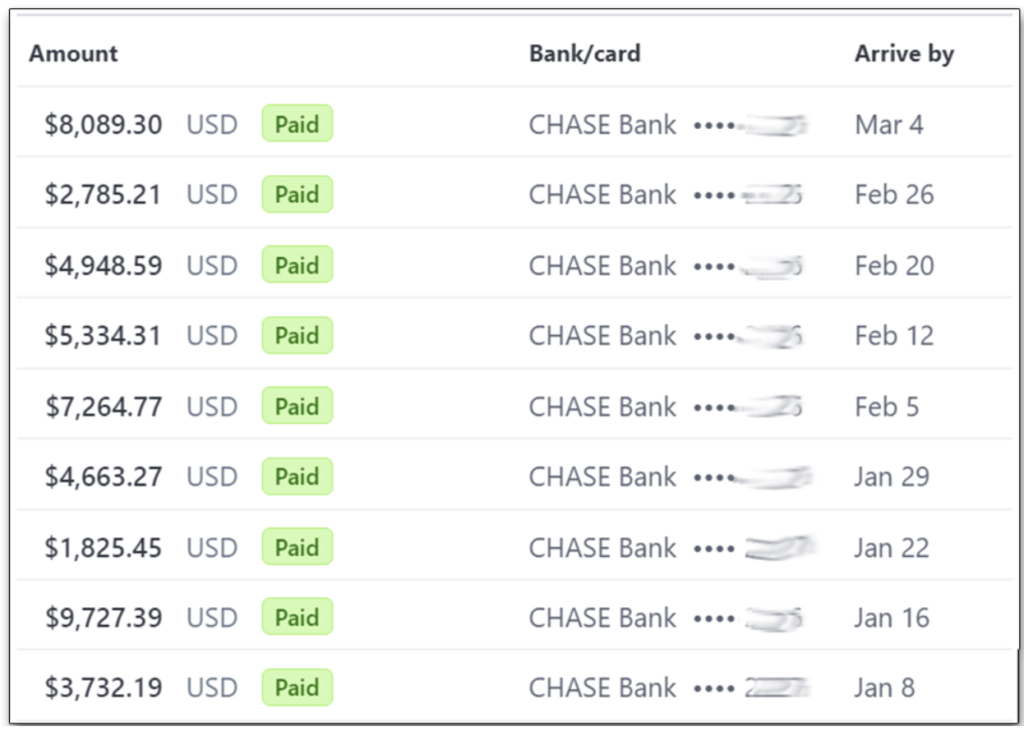Open the $2,785.21 payout amount
Screen dimensions: 1024x731
pyautogui.click(x=103, y=195)
